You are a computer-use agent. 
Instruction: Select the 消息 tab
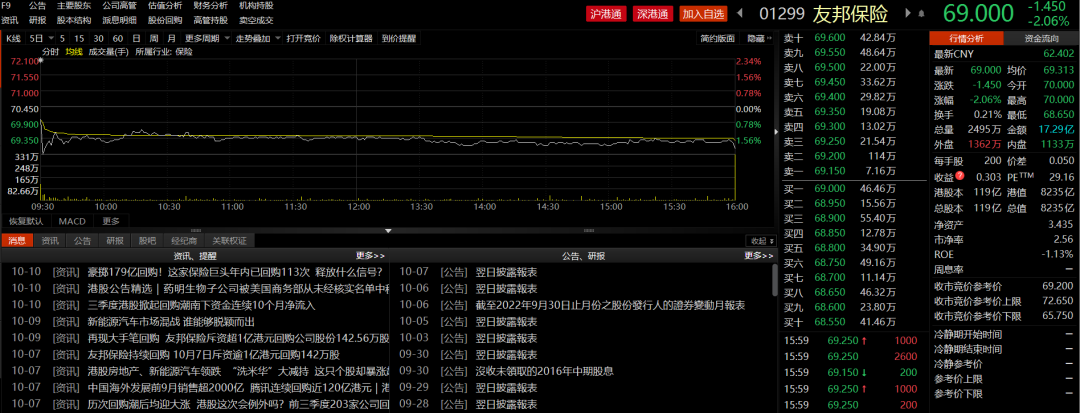(x=17, y=240)
